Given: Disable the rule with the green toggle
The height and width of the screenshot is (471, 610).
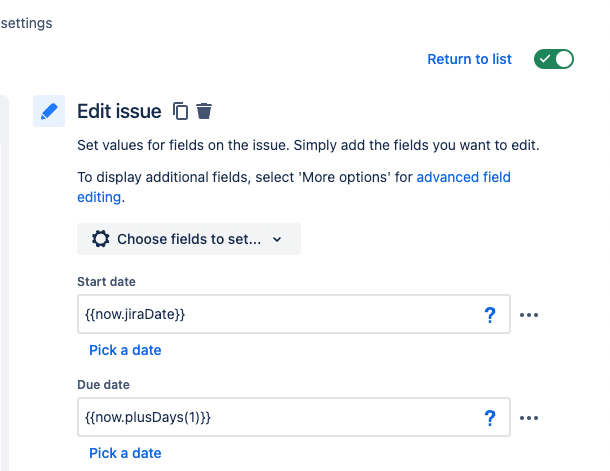Looking at the screenshot, I should [x=554, y=59].
